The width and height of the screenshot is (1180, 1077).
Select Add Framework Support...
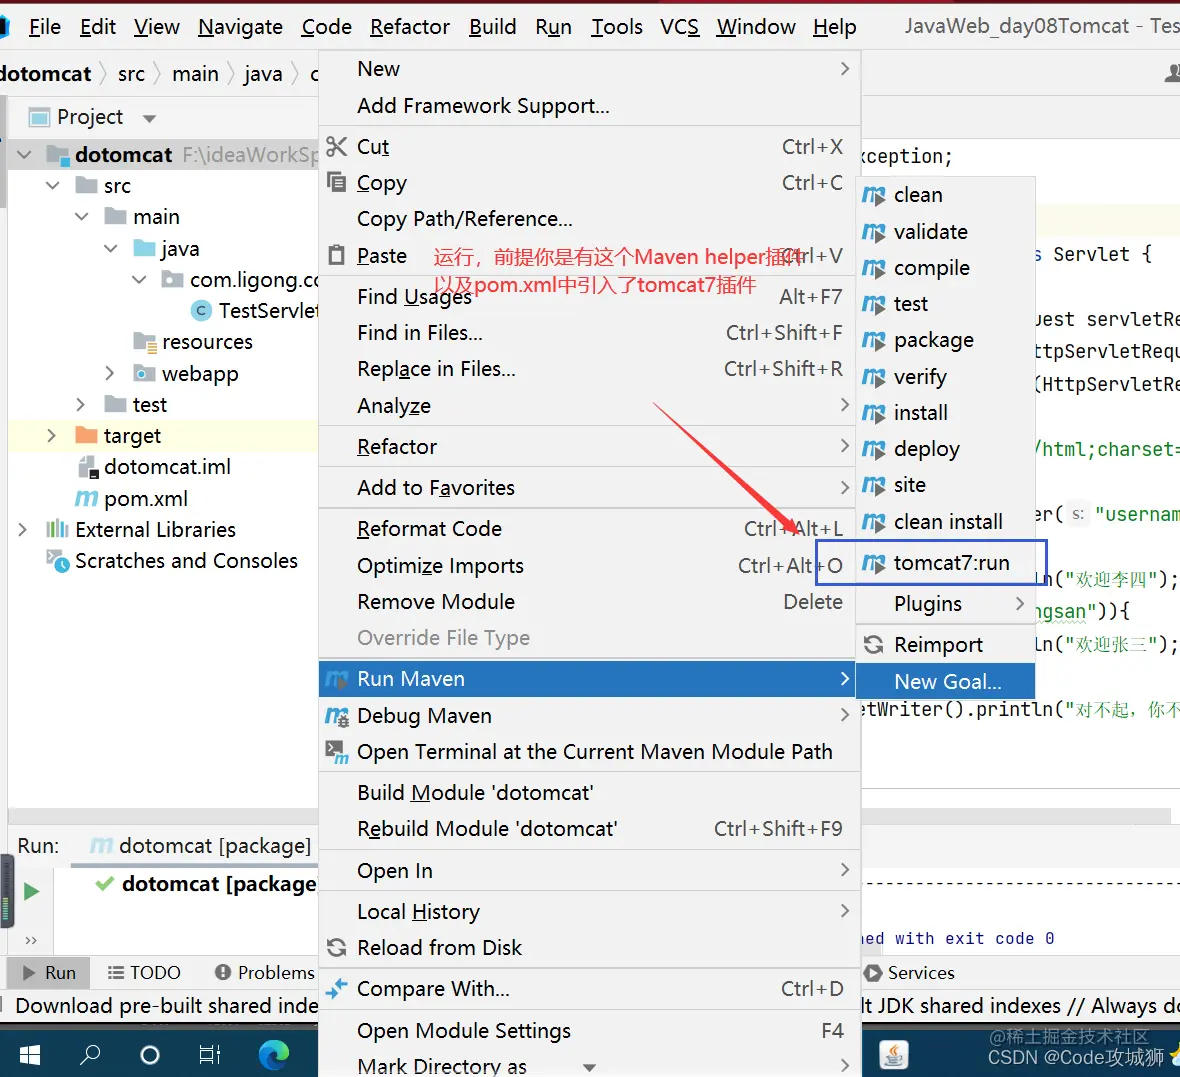pos(589,106)
